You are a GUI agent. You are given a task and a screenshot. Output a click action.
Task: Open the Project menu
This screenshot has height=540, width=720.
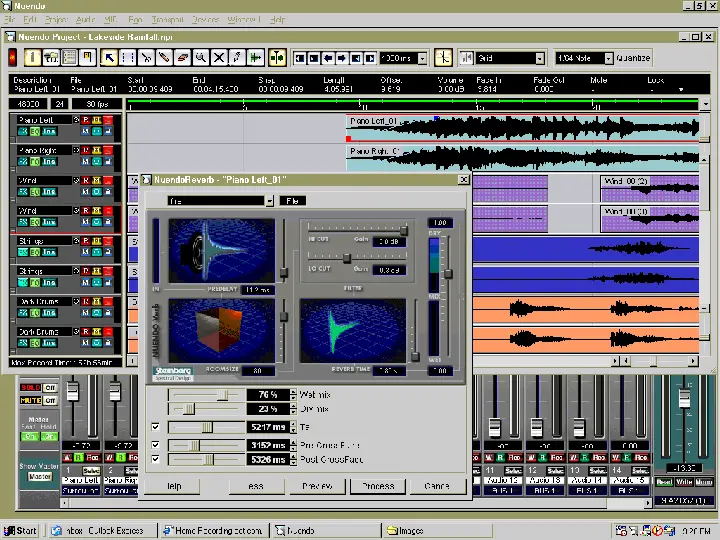click(x=56, y=20)
